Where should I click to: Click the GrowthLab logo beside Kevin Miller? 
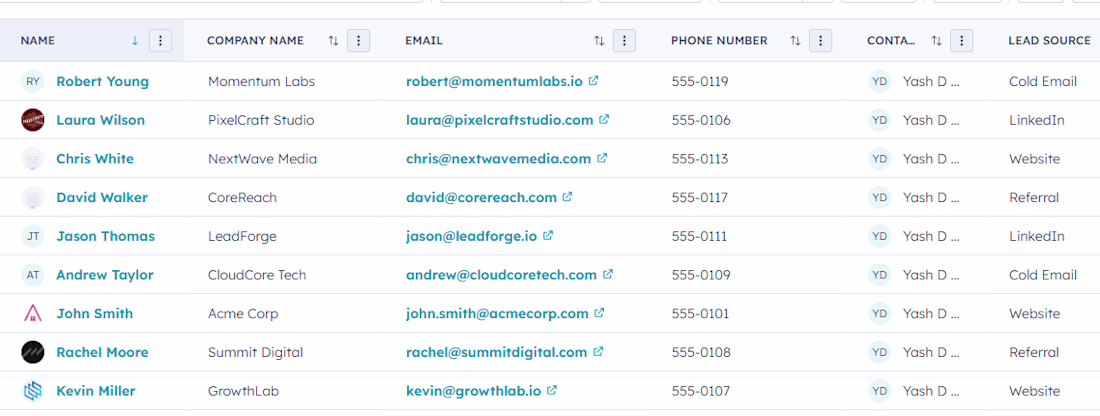[33, 391]
